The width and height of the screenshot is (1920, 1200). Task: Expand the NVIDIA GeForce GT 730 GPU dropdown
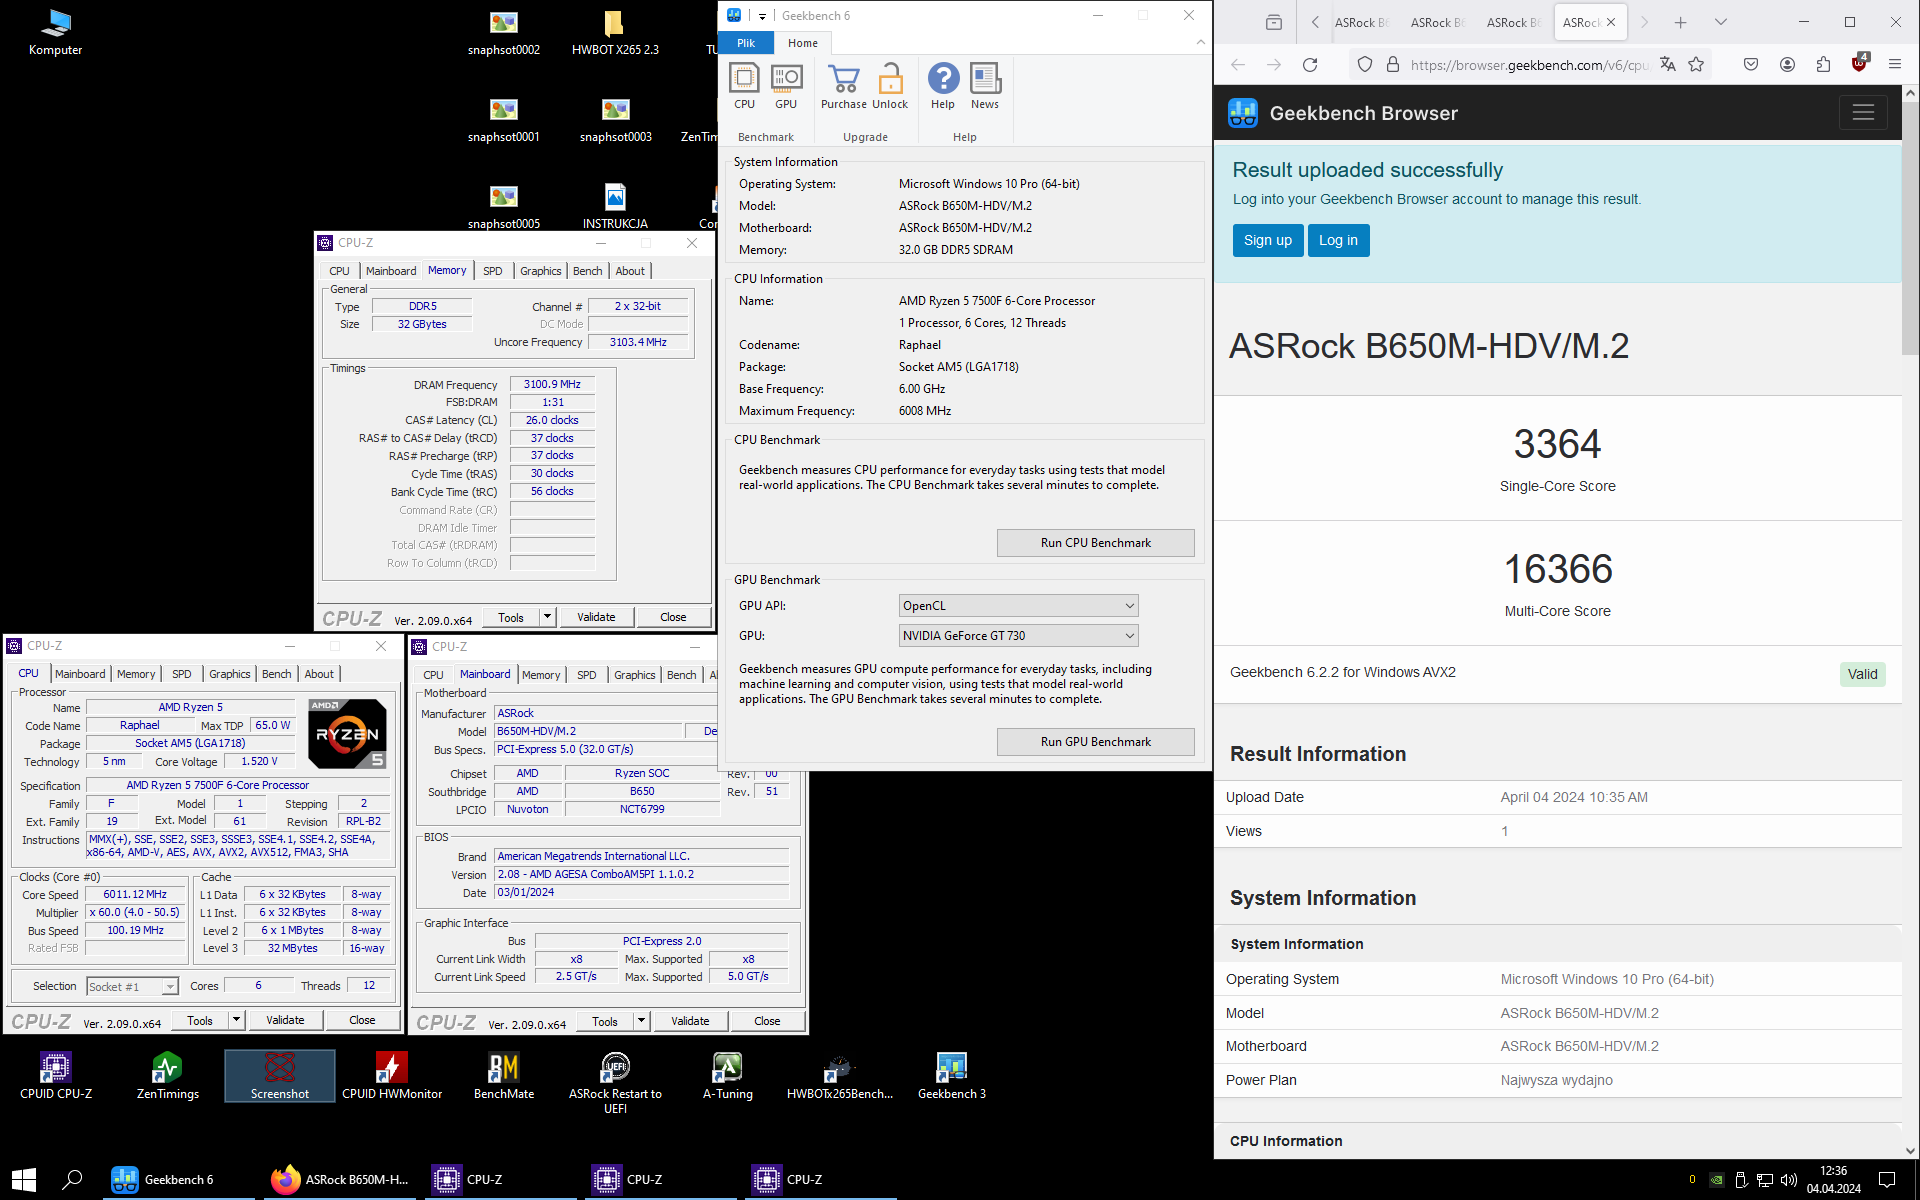[x=1018, y=636]
